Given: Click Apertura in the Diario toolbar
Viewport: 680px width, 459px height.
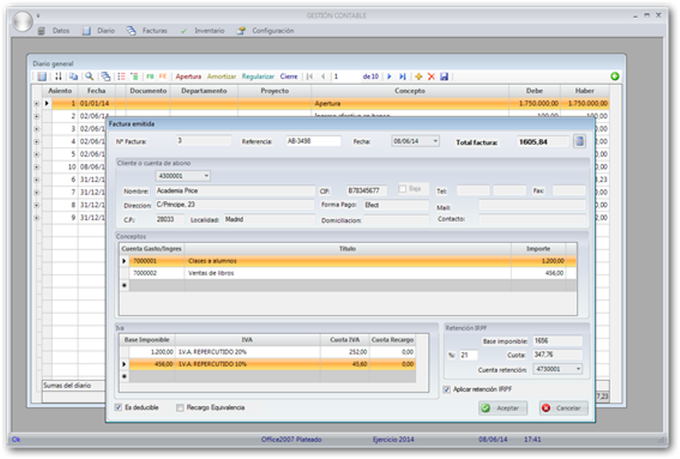Looking at the screenshot, I should point(188,76).
